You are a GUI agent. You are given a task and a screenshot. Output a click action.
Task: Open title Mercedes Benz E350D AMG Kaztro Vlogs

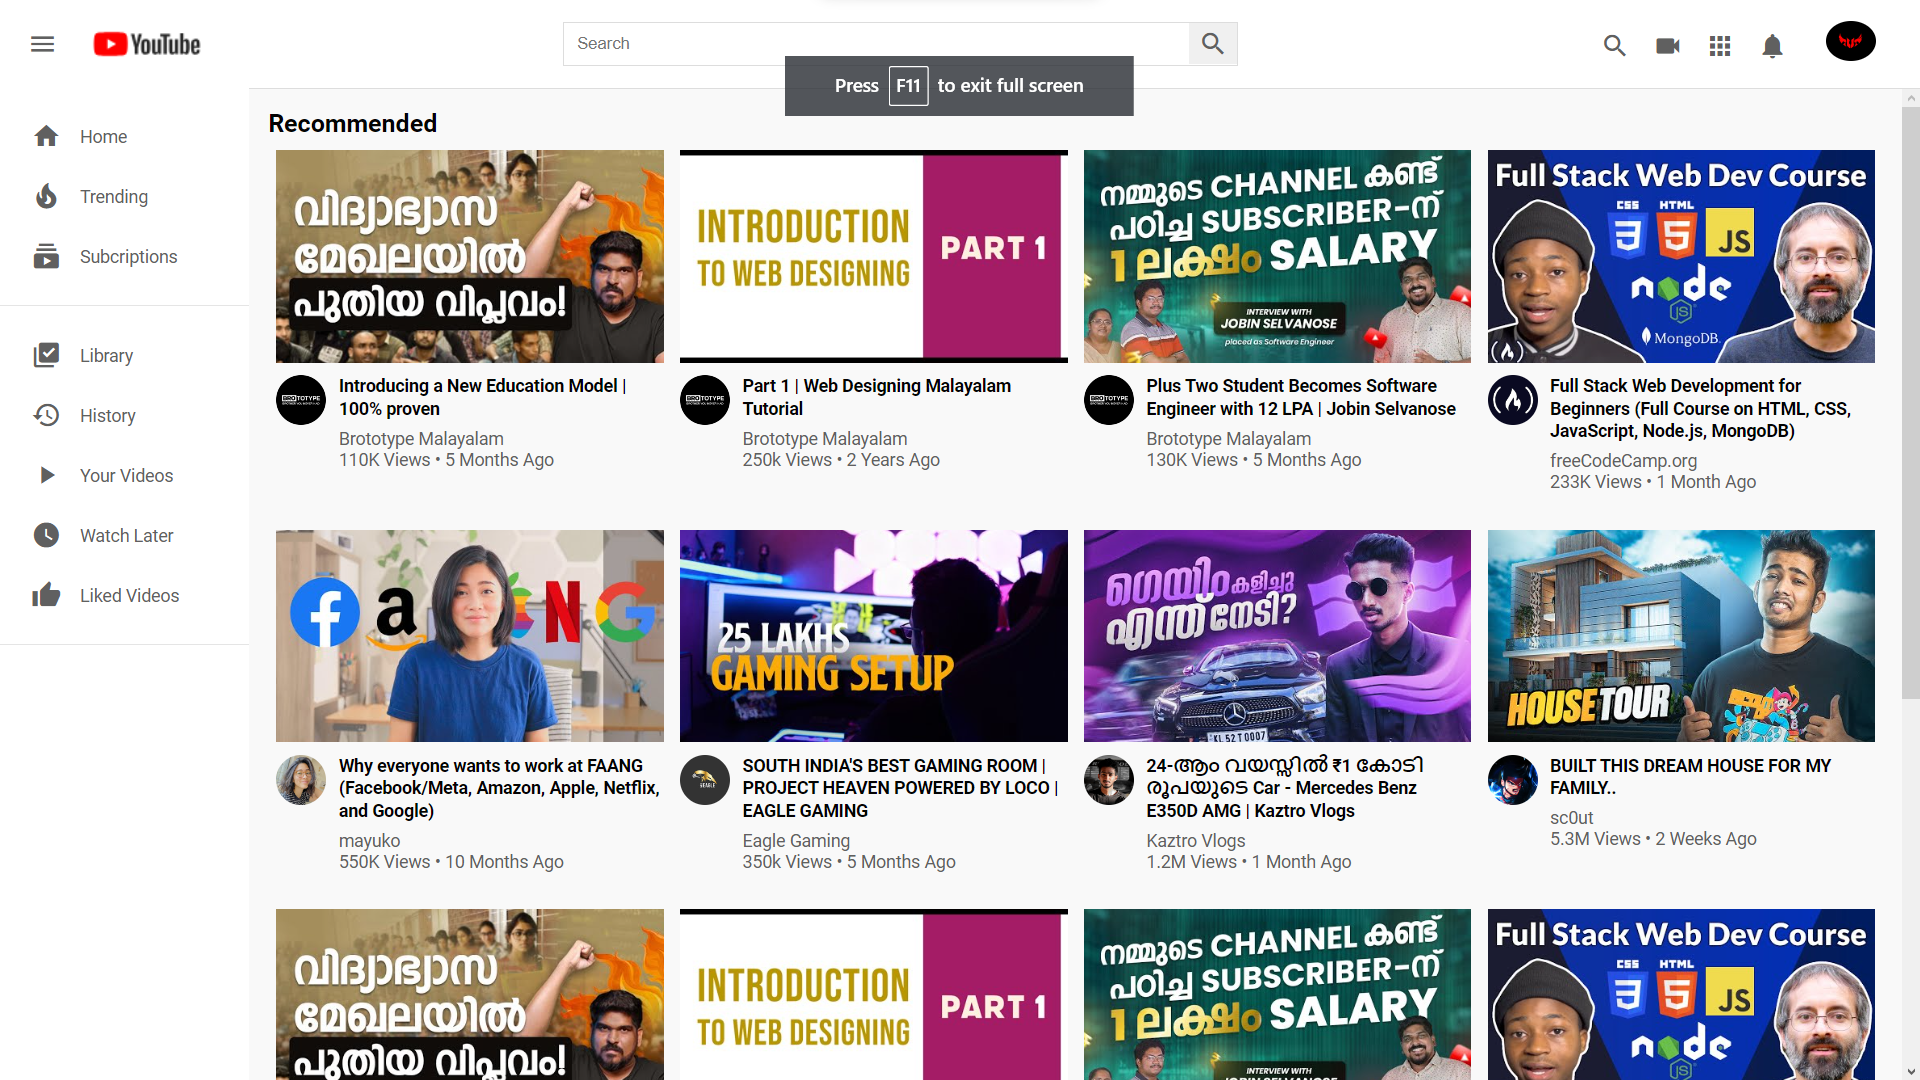[x=1285, y=788]
